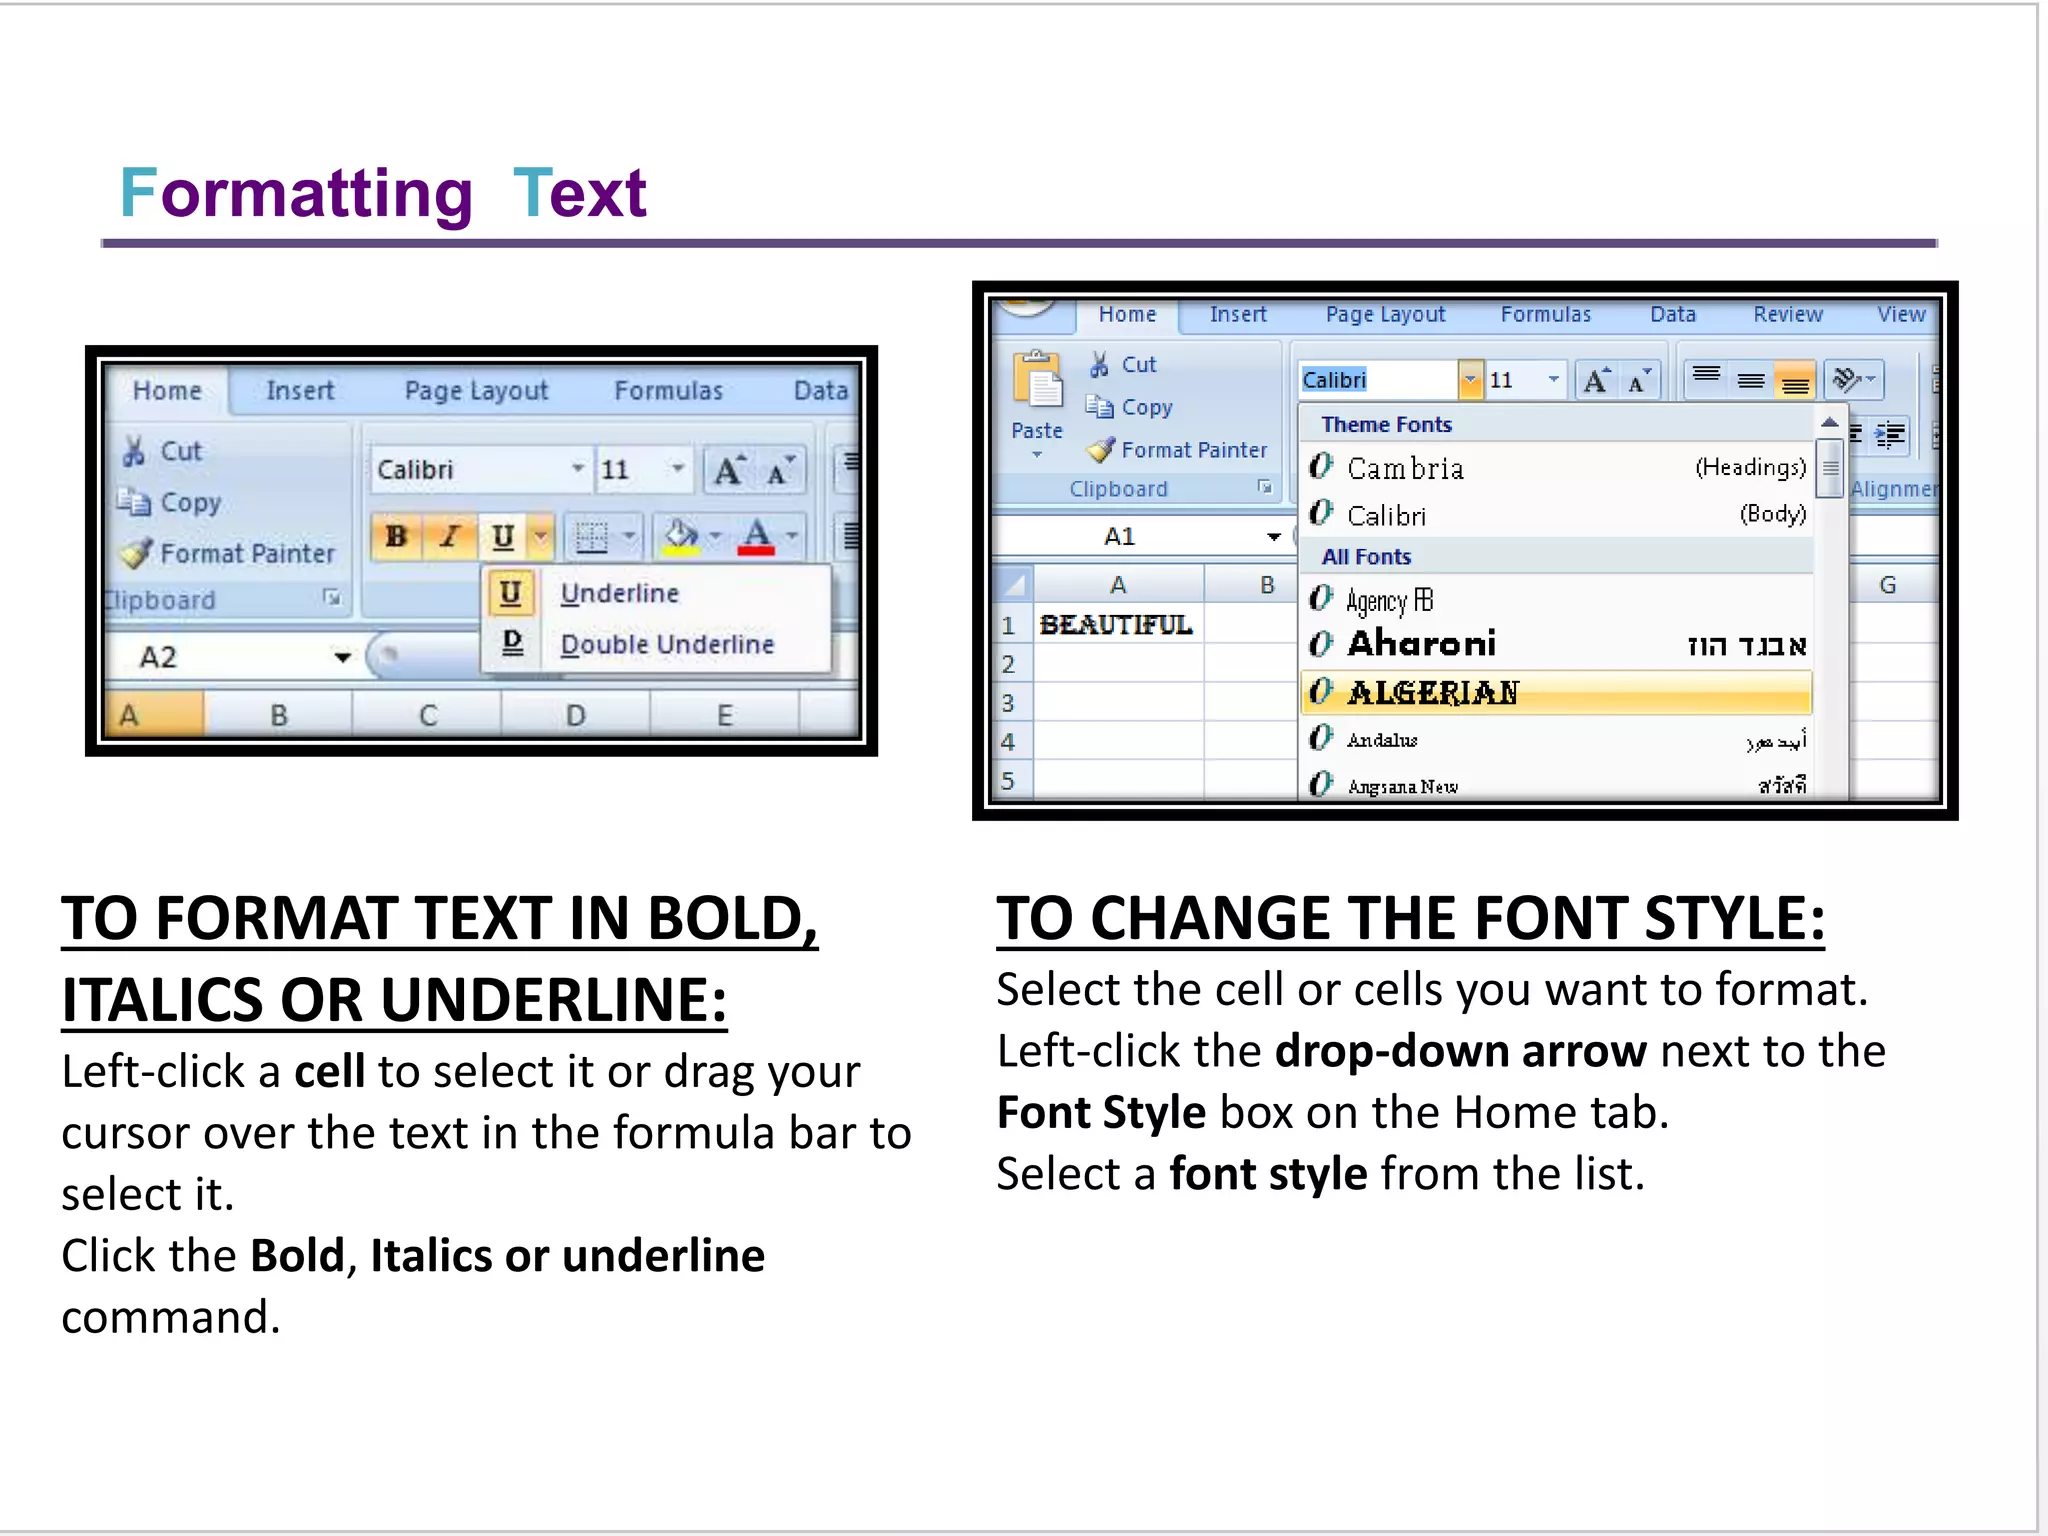Screen dimensions: 2048x1536
Task: Click the Borders icon in left ribbon
Action: (591, 537)
